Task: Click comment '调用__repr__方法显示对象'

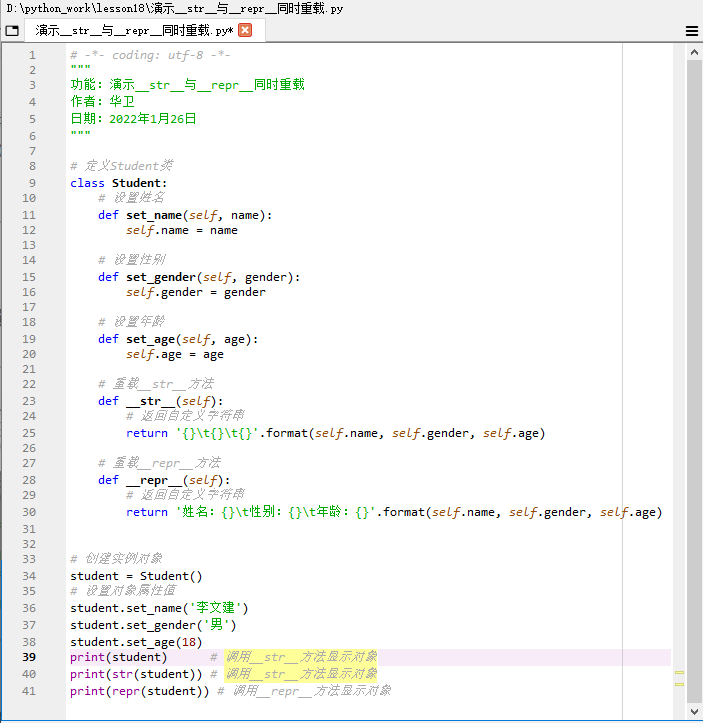Action: pyautogui.click(x=312, y=691)
